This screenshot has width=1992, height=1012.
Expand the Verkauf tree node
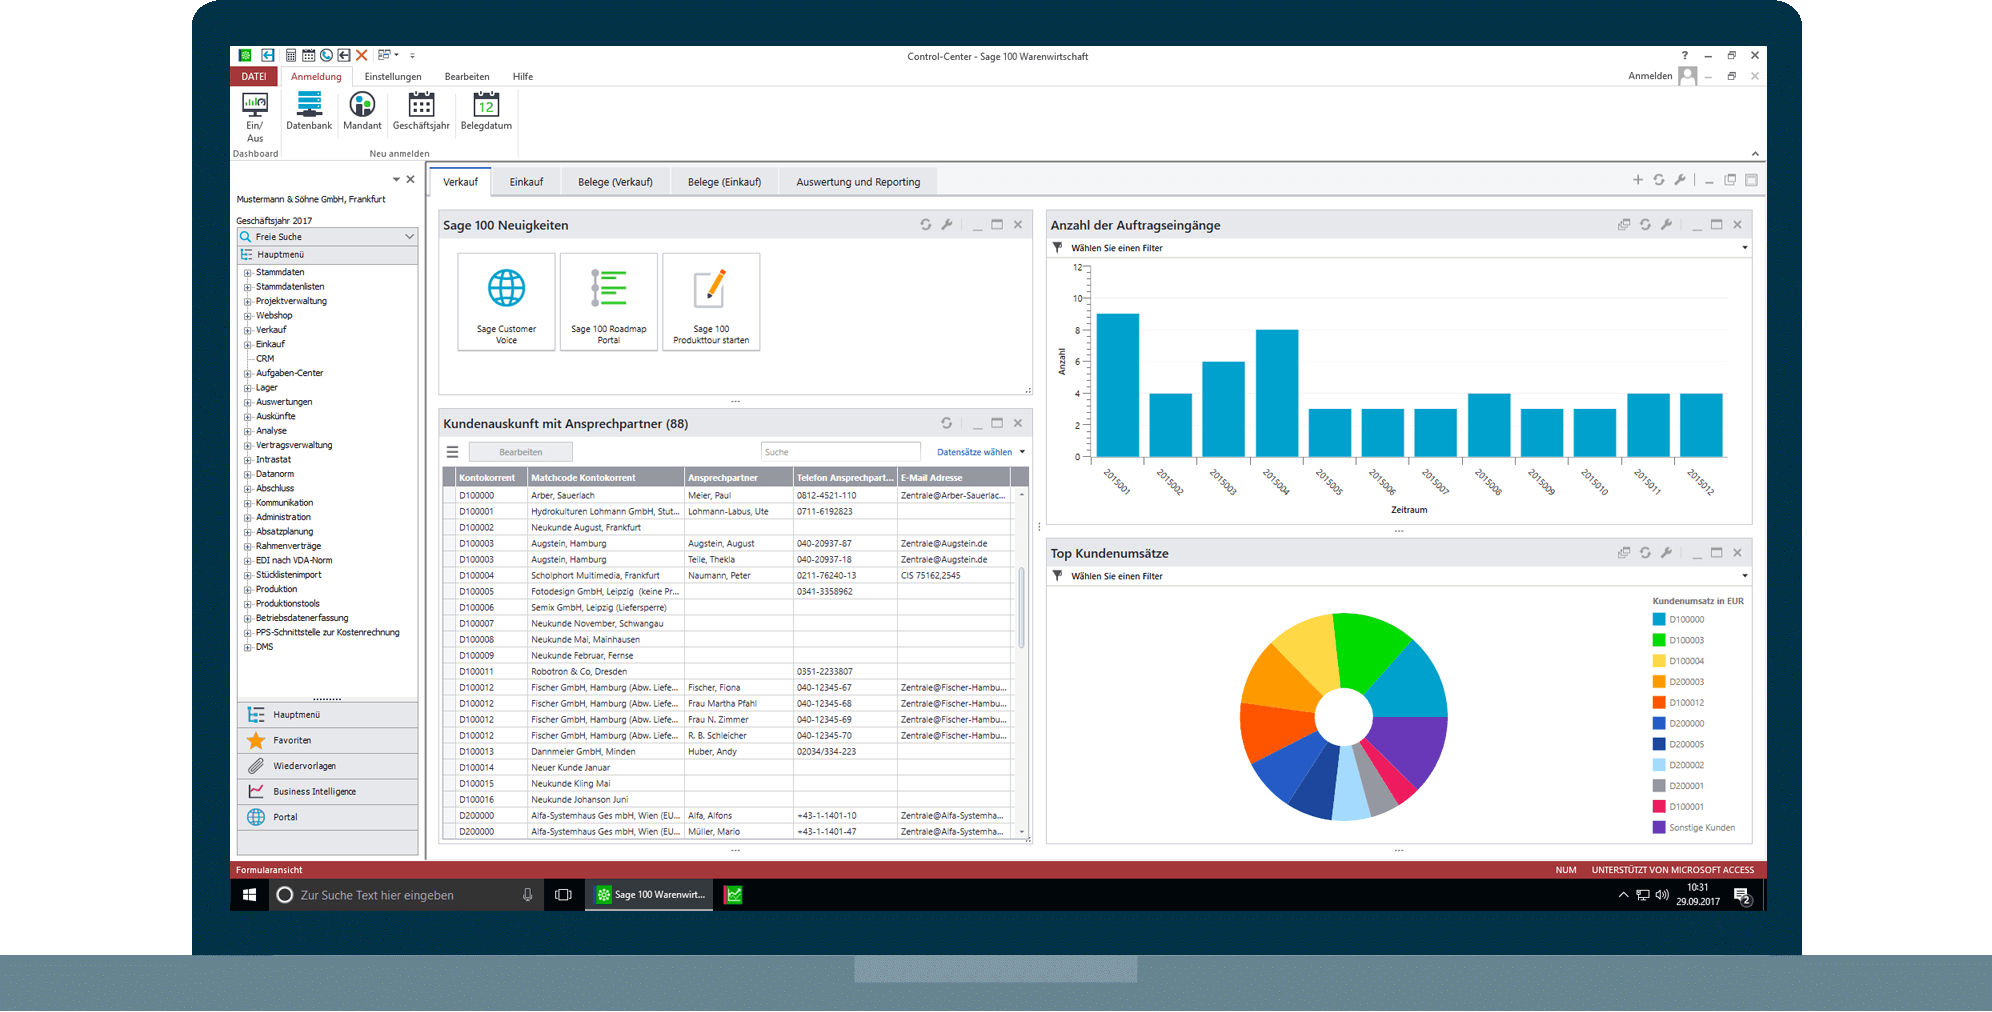(x=247, y=329)
